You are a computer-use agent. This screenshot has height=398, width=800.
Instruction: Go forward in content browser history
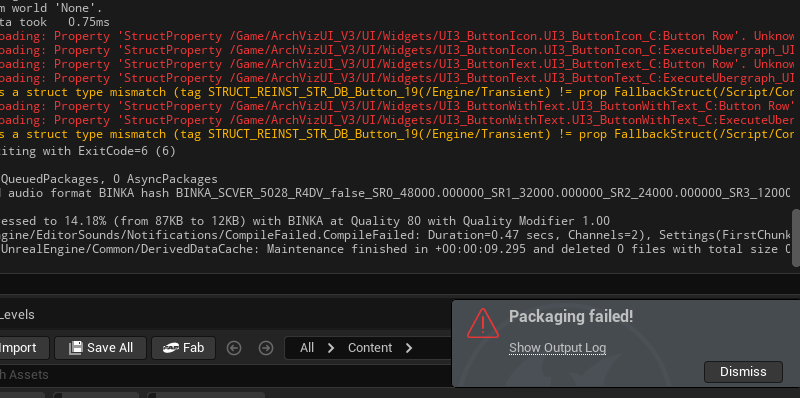(266, 348)
